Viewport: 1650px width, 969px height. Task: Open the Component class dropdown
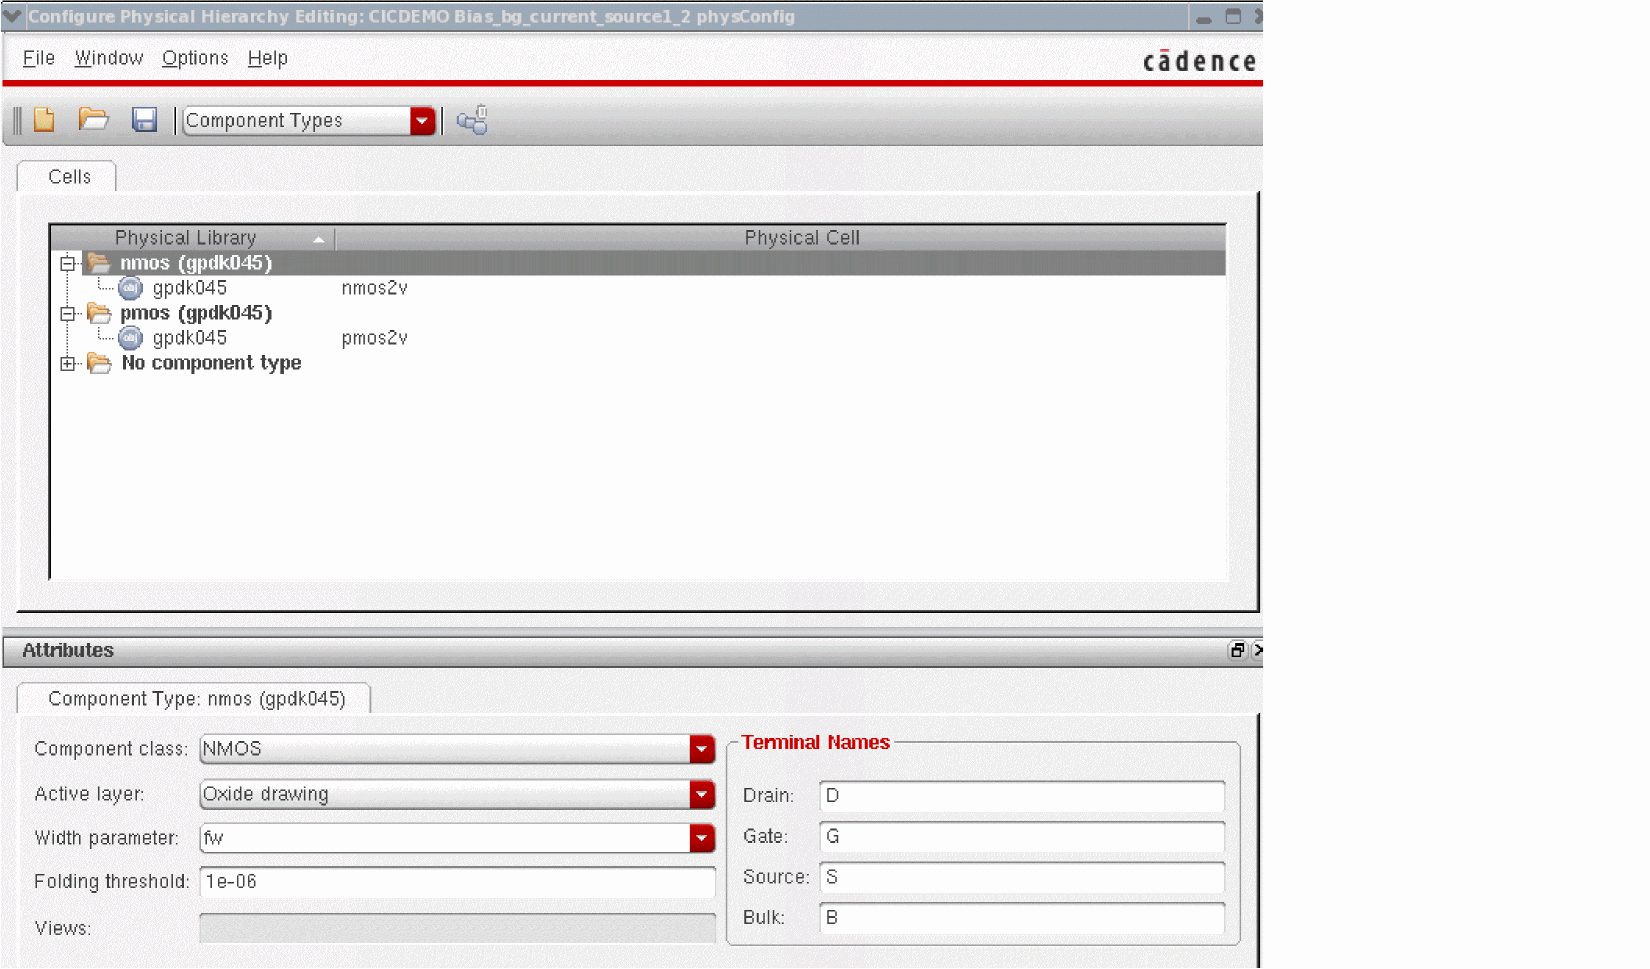(702, 749)
